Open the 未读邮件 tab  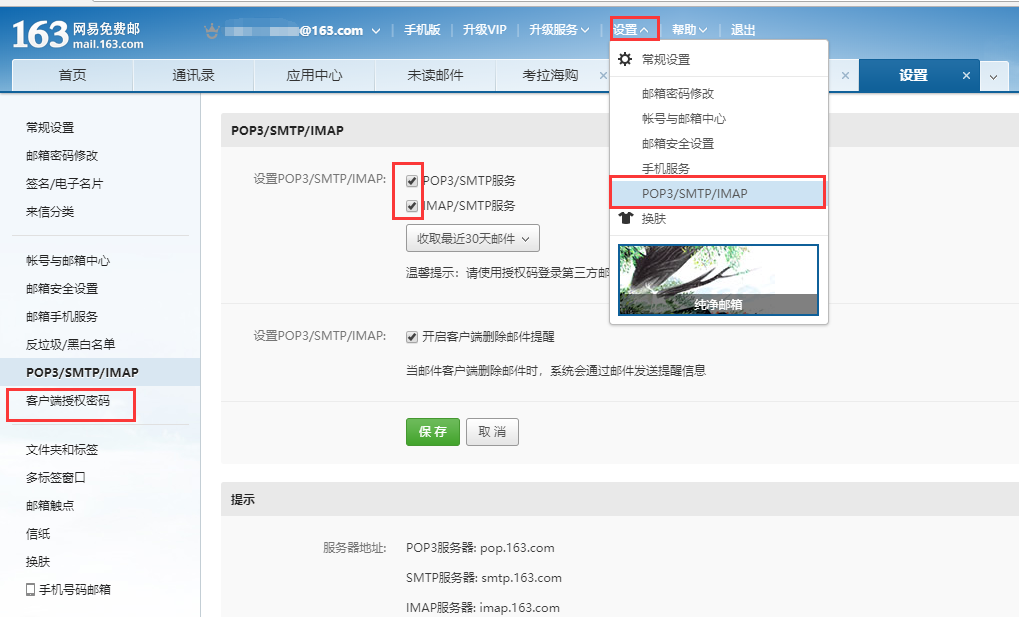click(x=435, y=75)
